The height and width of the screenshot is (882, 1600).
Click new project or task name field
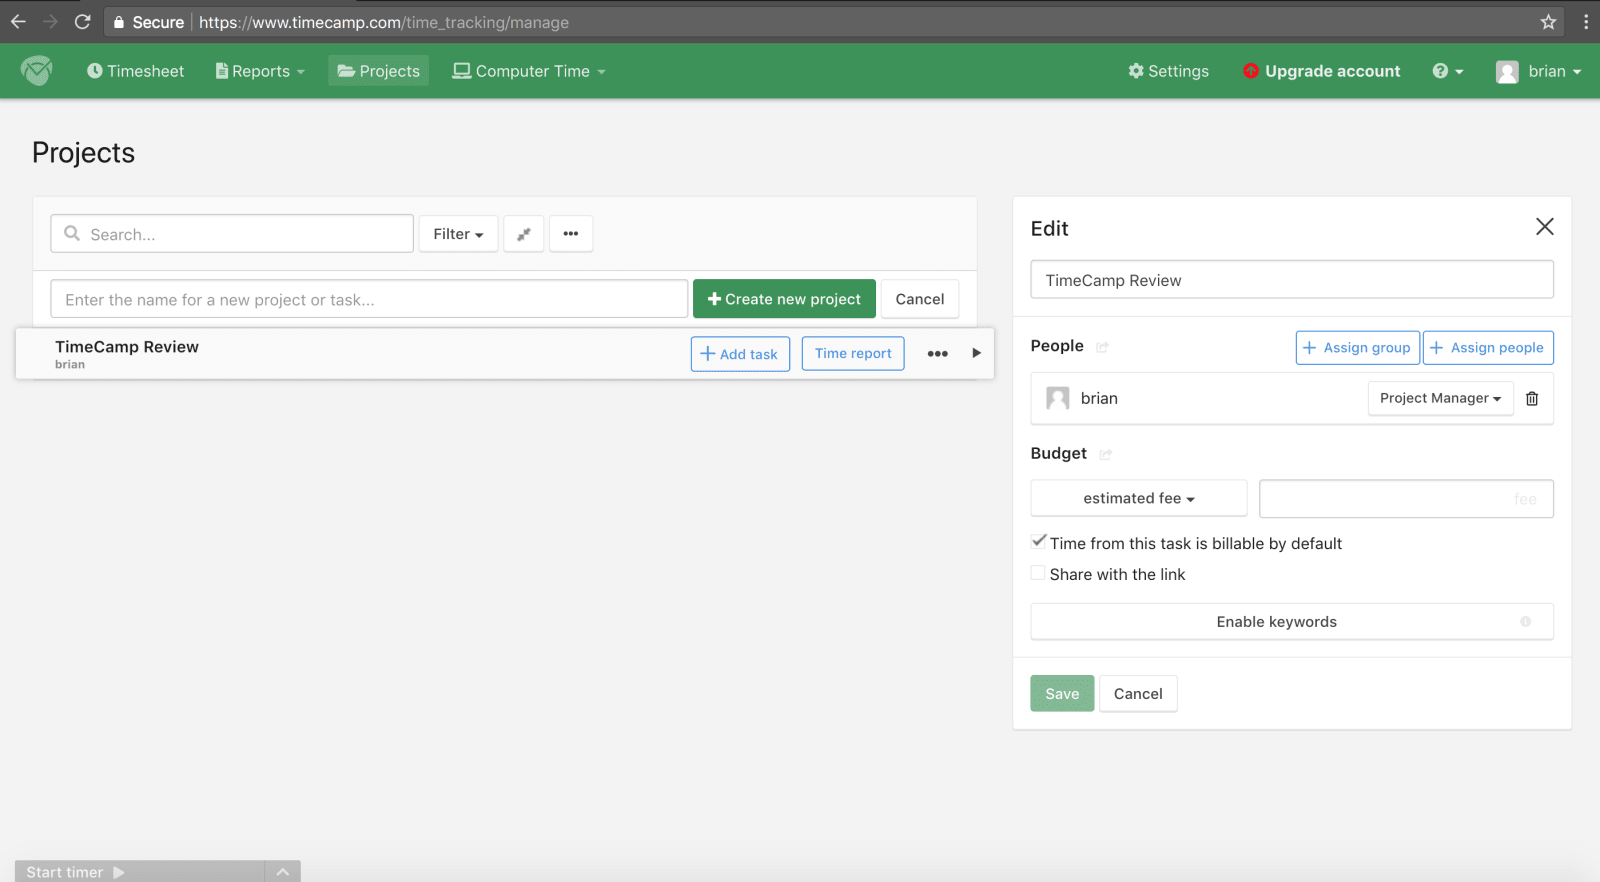click(369, 299)
